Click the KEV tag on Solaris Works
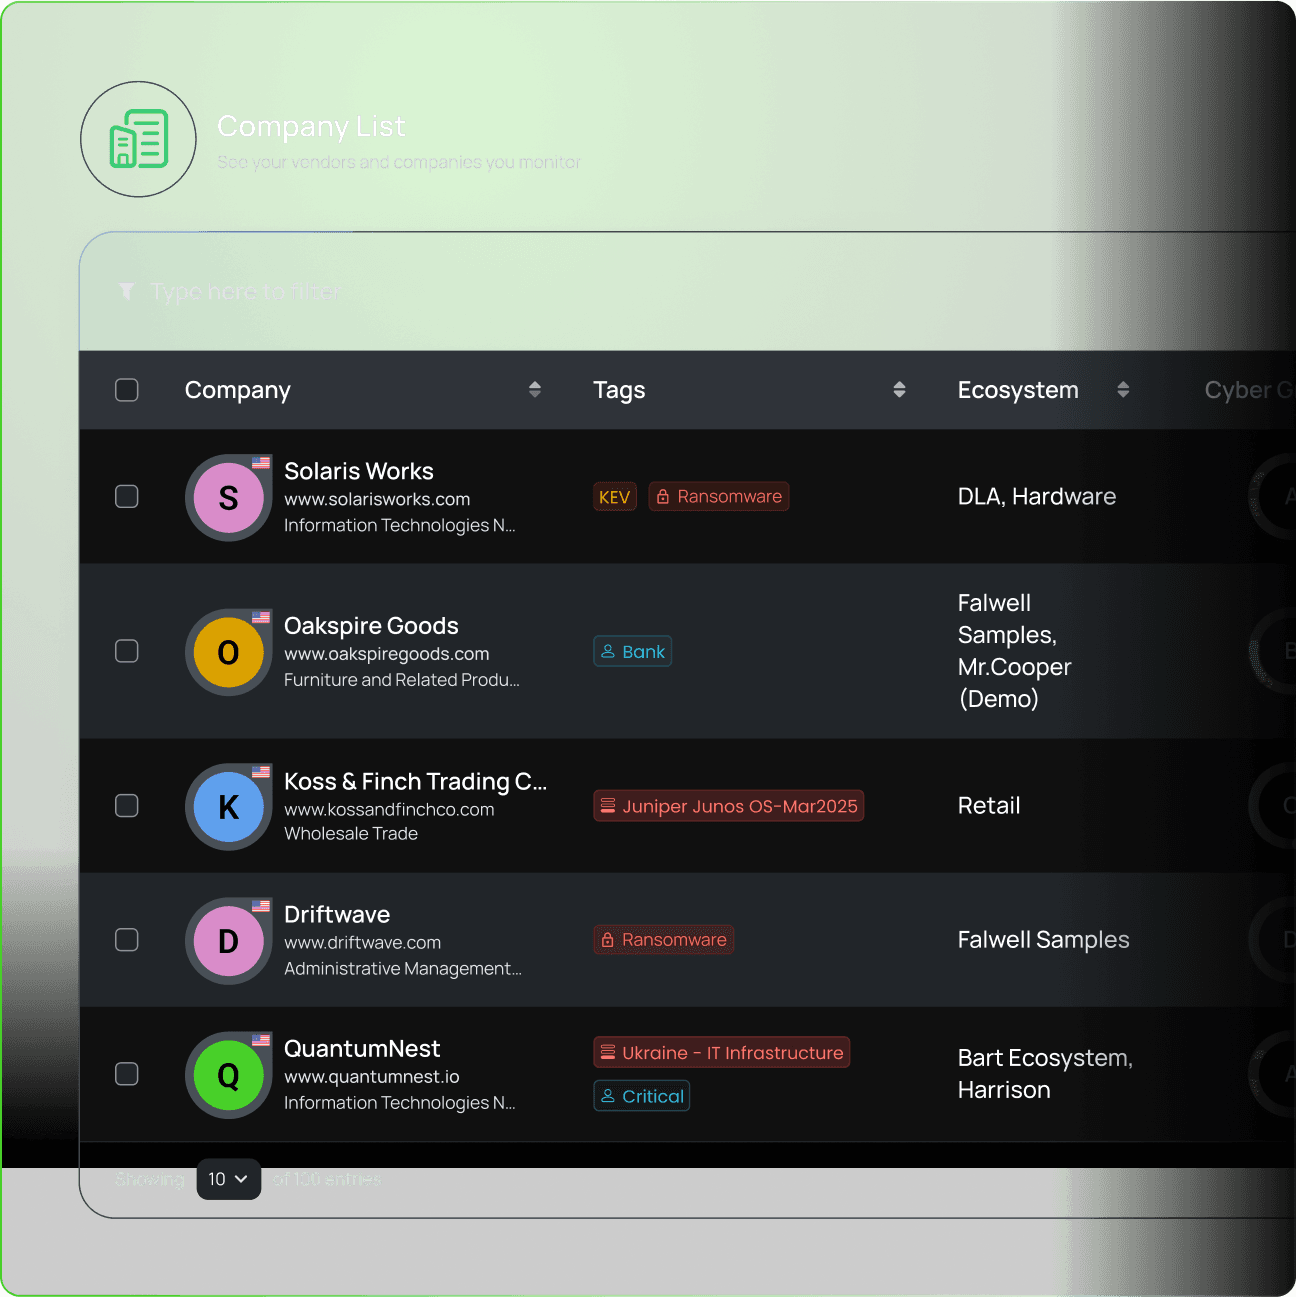The image size is (1296, 1297). tap(614, 497)
